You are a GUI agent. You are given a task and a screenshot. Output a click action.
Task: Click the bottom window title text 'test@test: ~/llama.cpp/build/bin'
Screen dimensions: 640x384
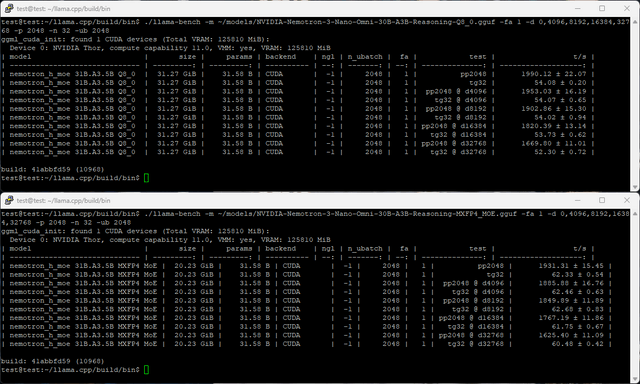point(63,200)
